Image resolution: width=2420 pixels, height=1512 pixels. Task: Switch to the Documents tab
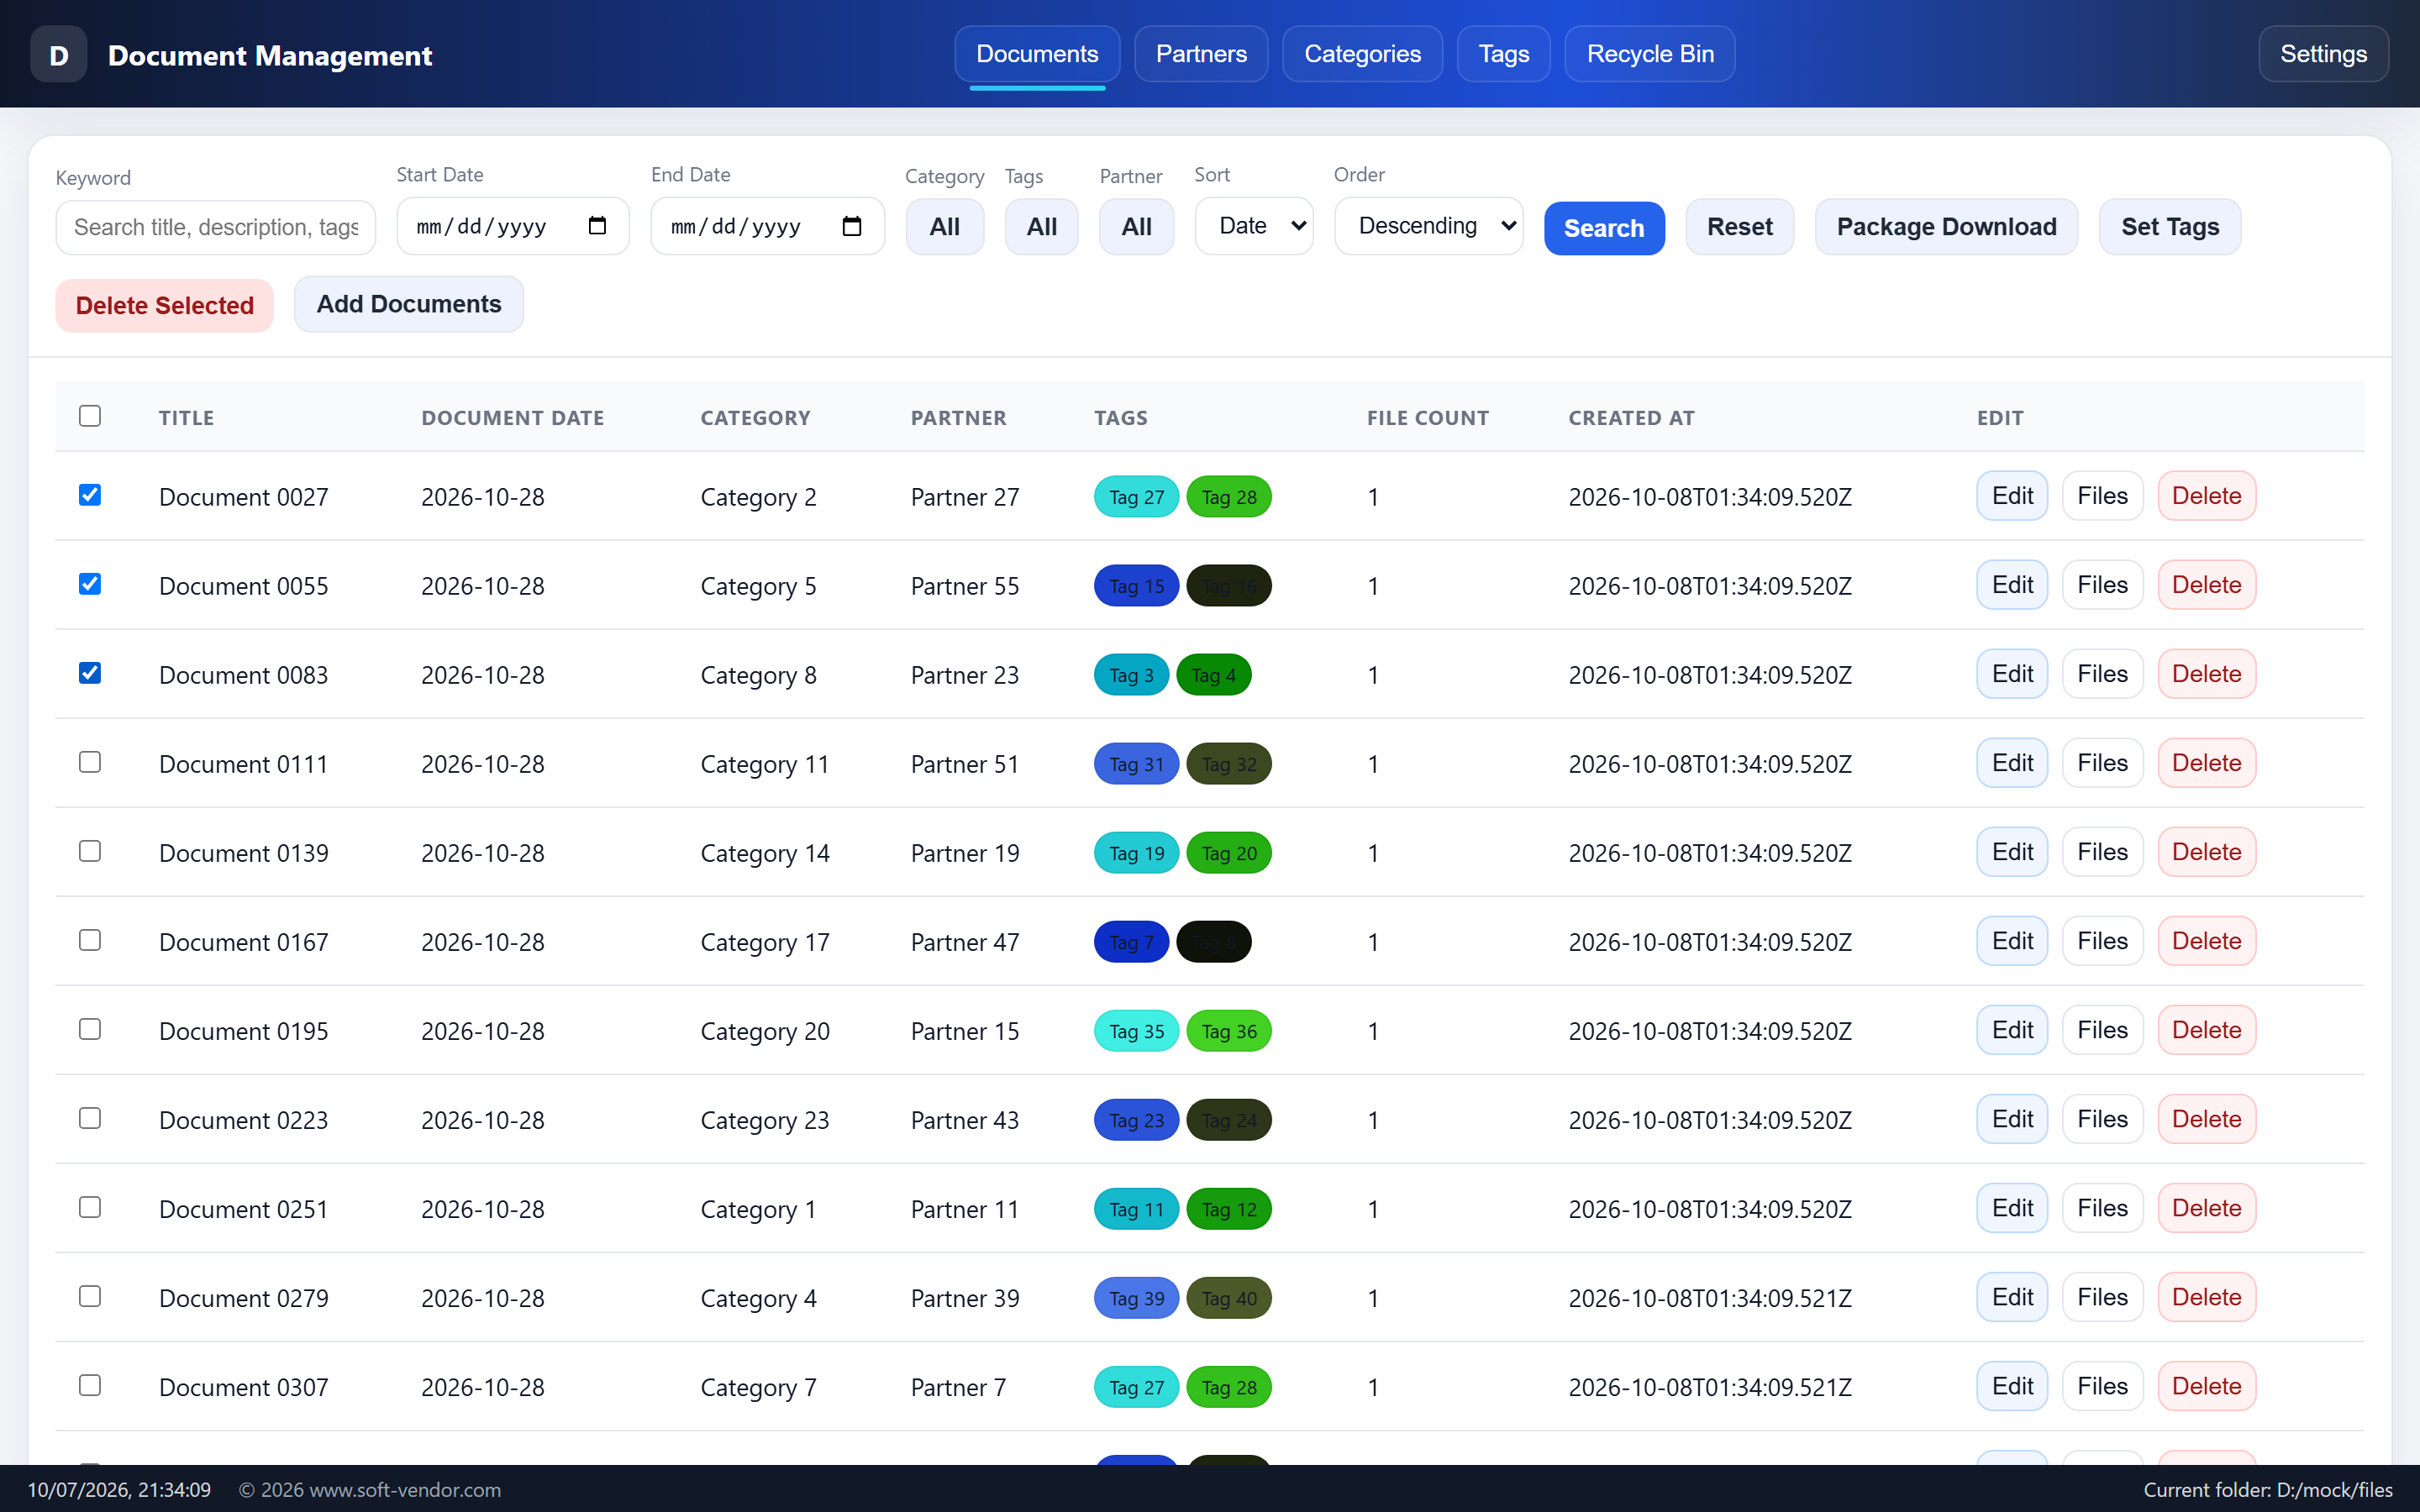pyautogui.click(x=1037, y=54)
